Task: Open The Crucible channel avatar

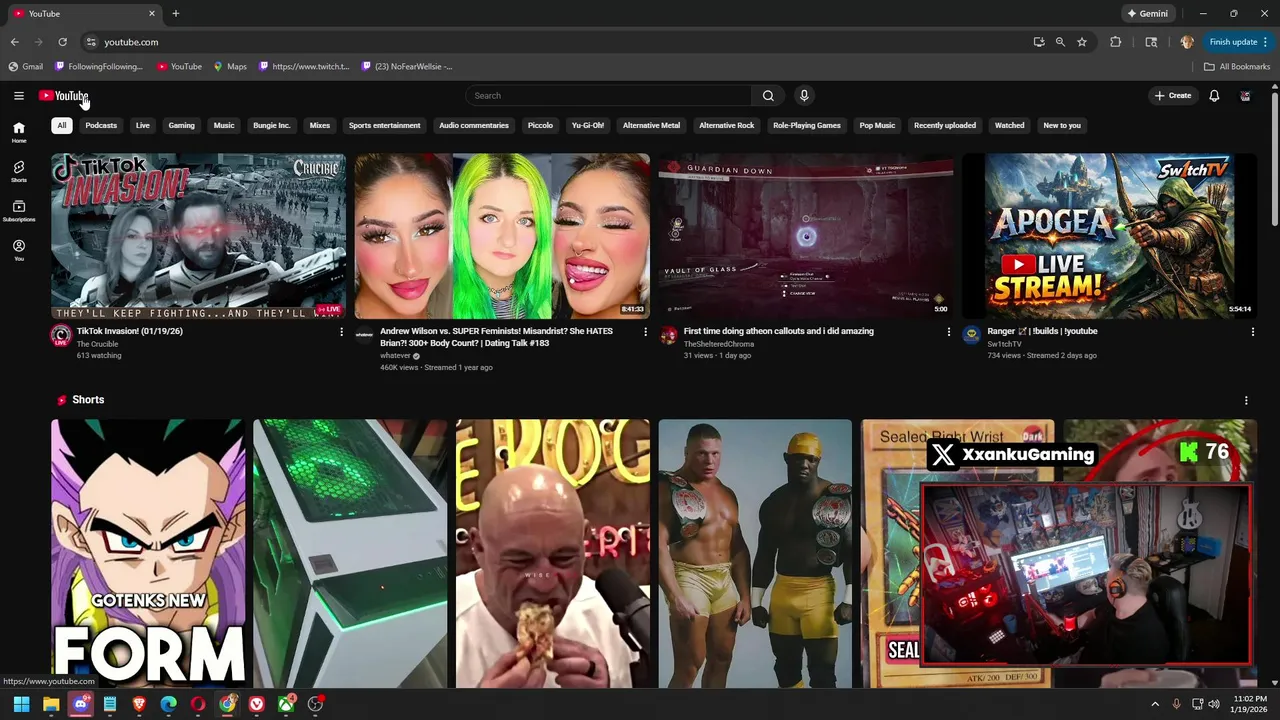Action: 61,335
